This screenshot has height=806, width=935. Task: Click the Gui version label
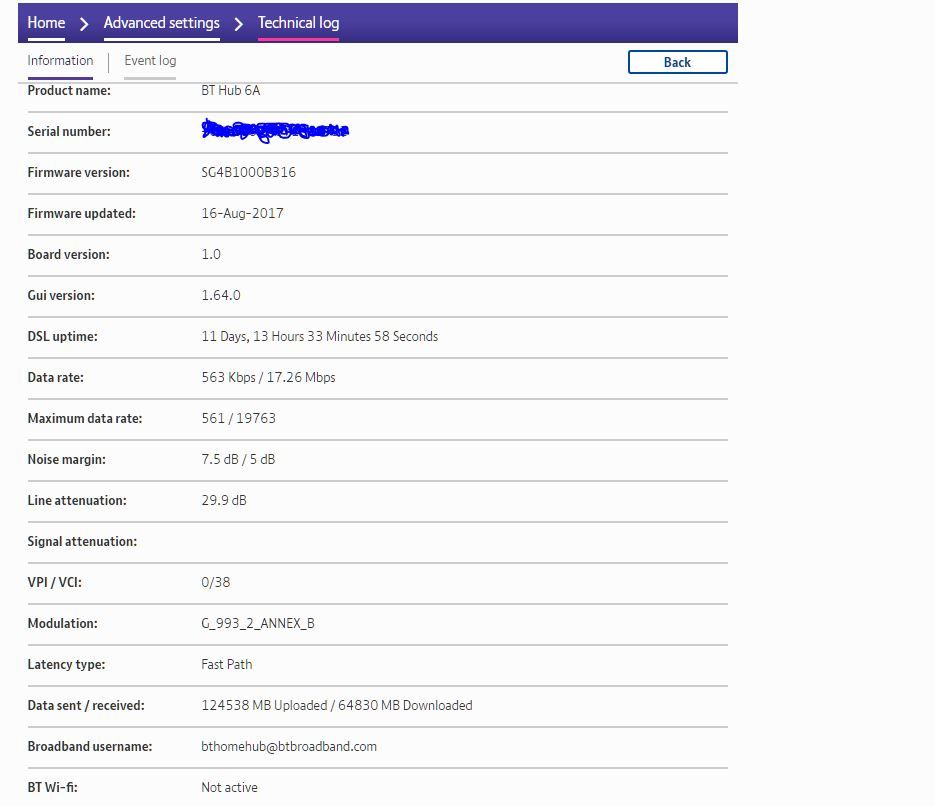coord(61,296)
